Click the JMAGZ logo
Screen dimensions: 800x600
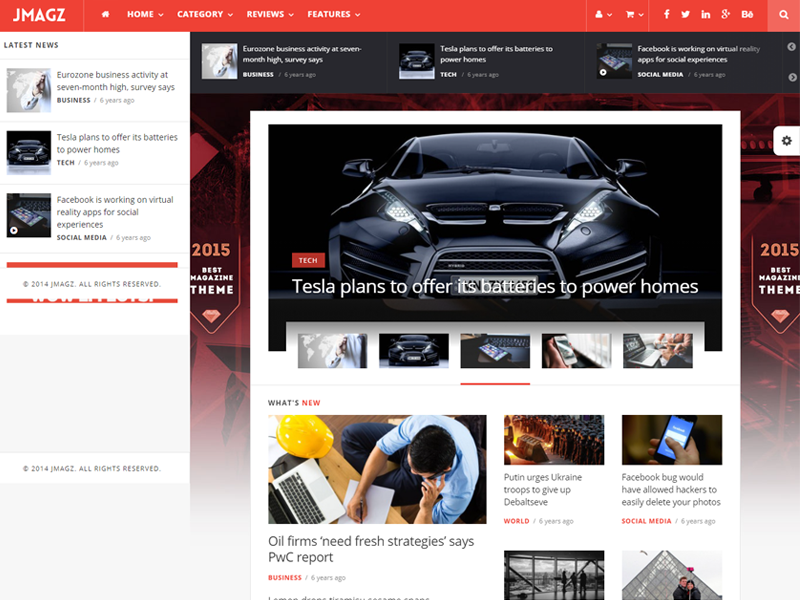pyautogui.click(x=39, y=15)
